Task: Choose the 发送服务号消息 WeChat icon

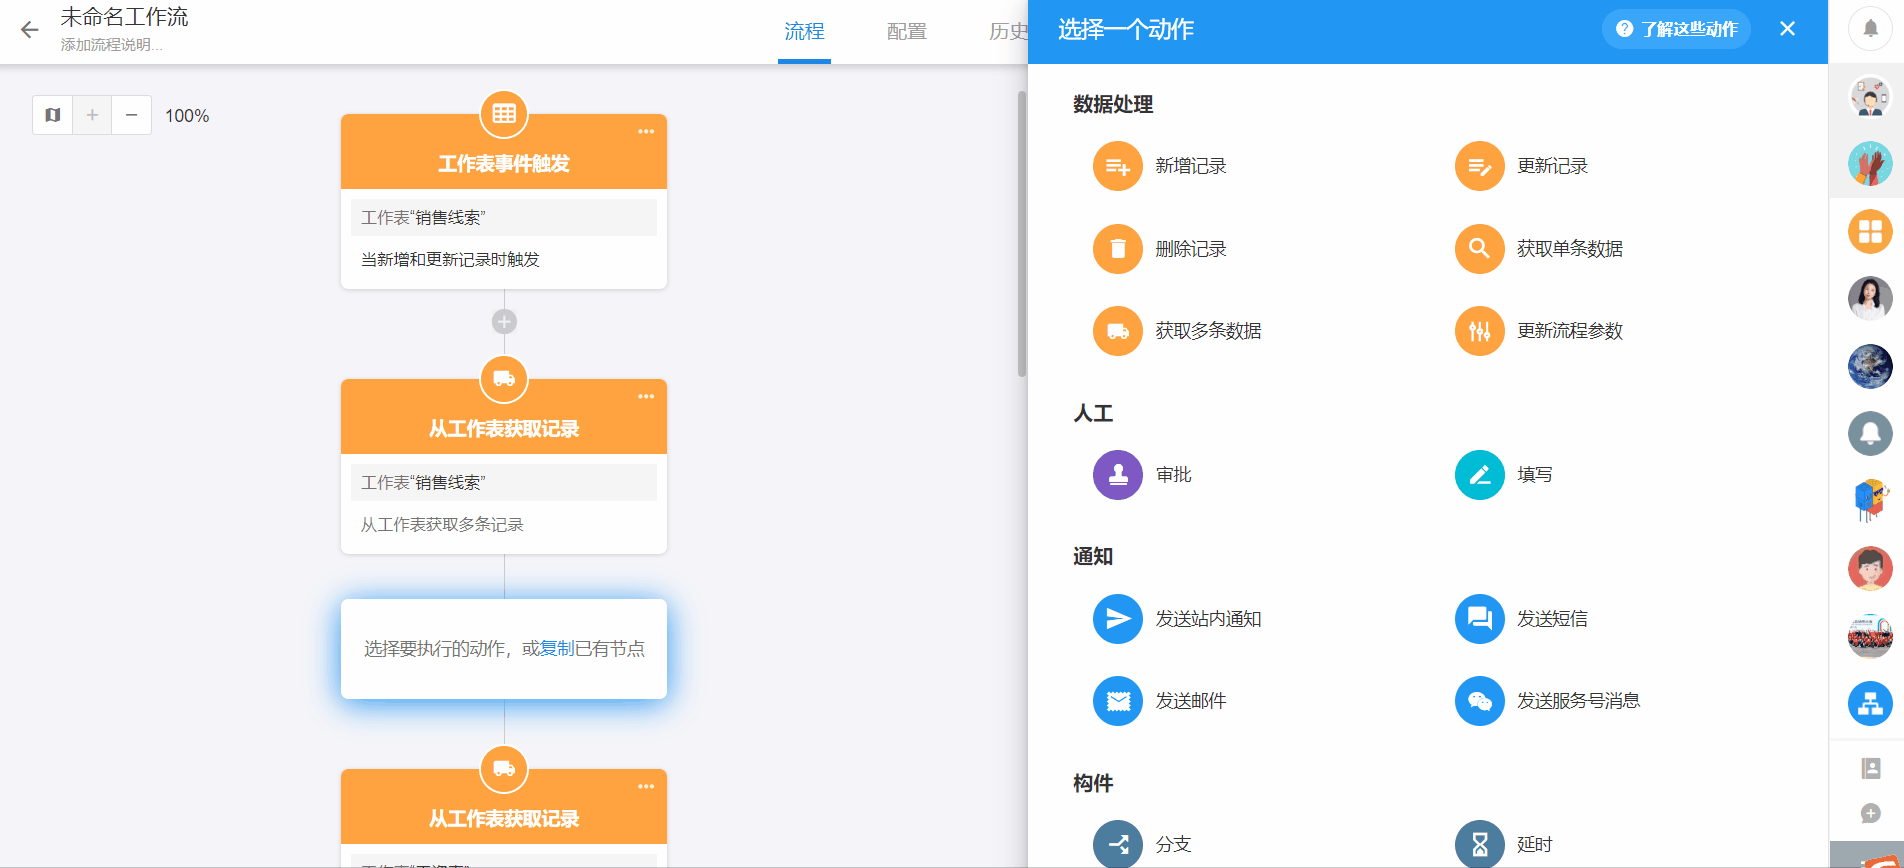Action: 1479,701
